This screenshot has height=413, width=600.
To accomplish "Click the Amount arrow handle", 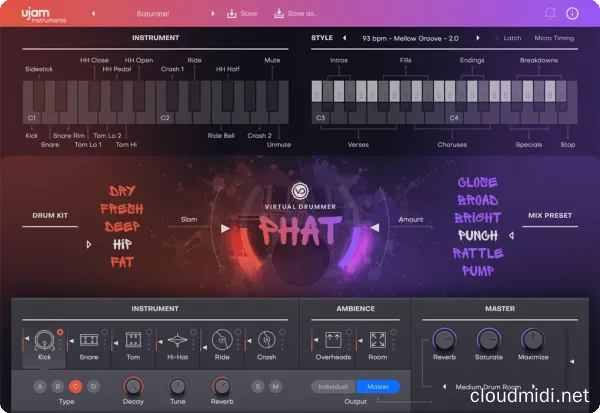I will coord(375,228).
